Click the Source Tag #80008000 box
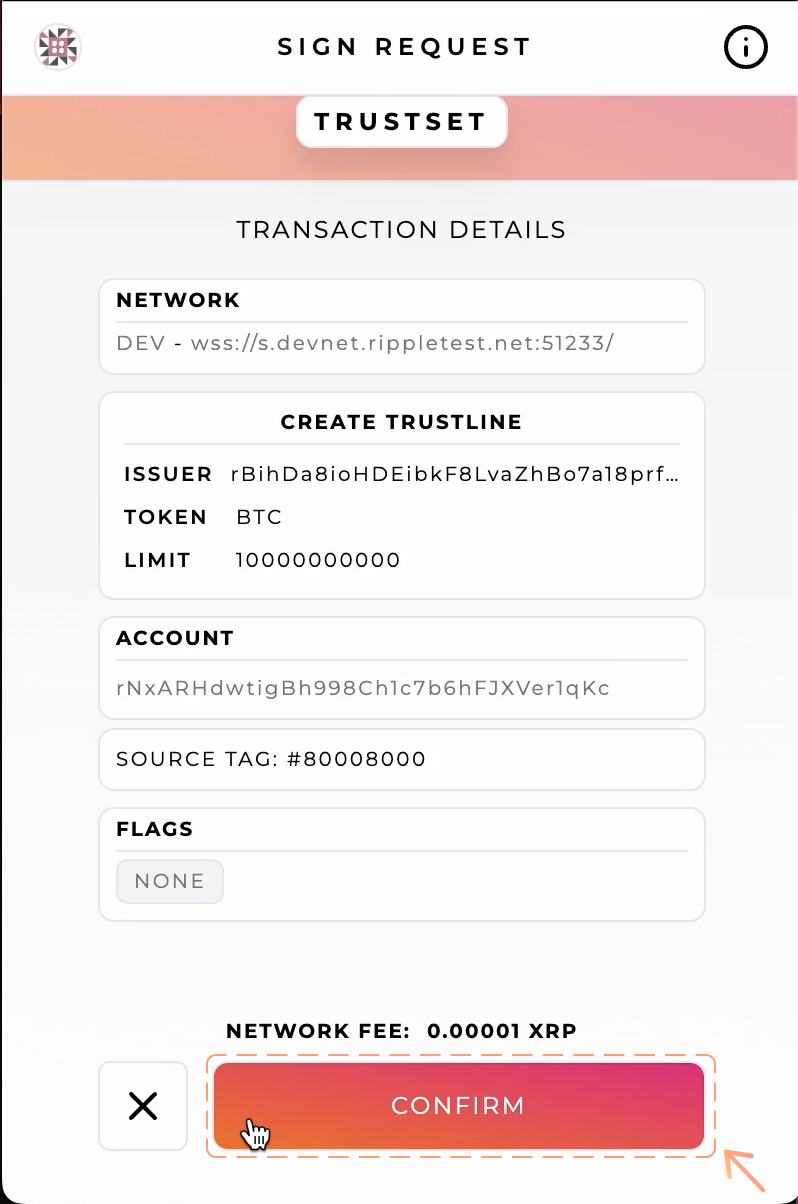Screen dimensions: 798x1204 point(401,759)
